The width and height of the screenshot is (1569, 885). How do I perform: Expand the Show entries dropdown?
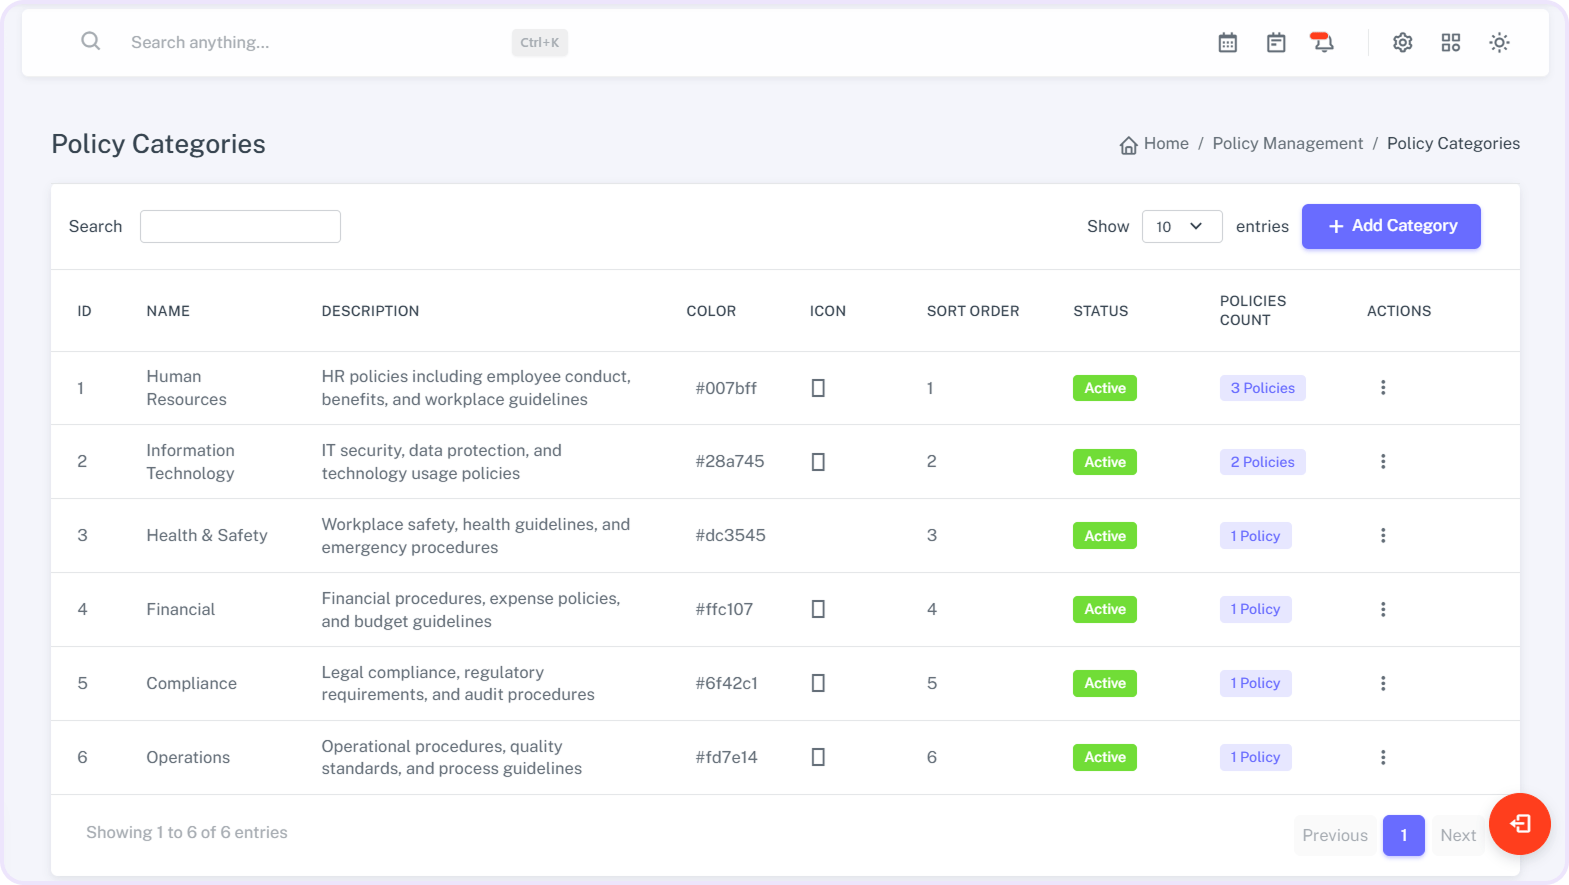pyautogui.click(x=1181, y=227)
